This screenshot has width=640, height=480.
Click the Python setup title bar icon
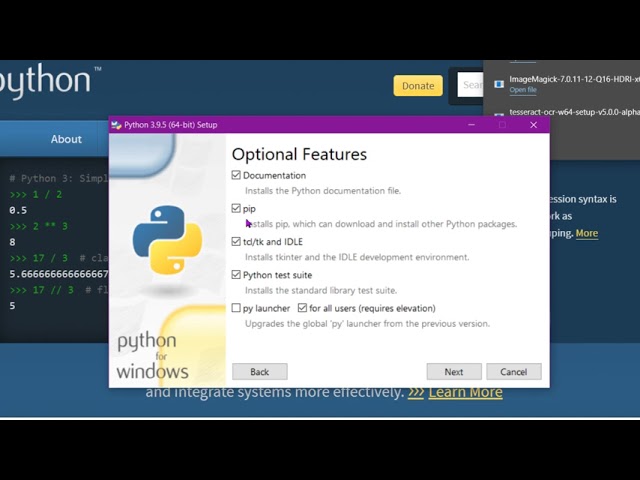coord(116,125)
